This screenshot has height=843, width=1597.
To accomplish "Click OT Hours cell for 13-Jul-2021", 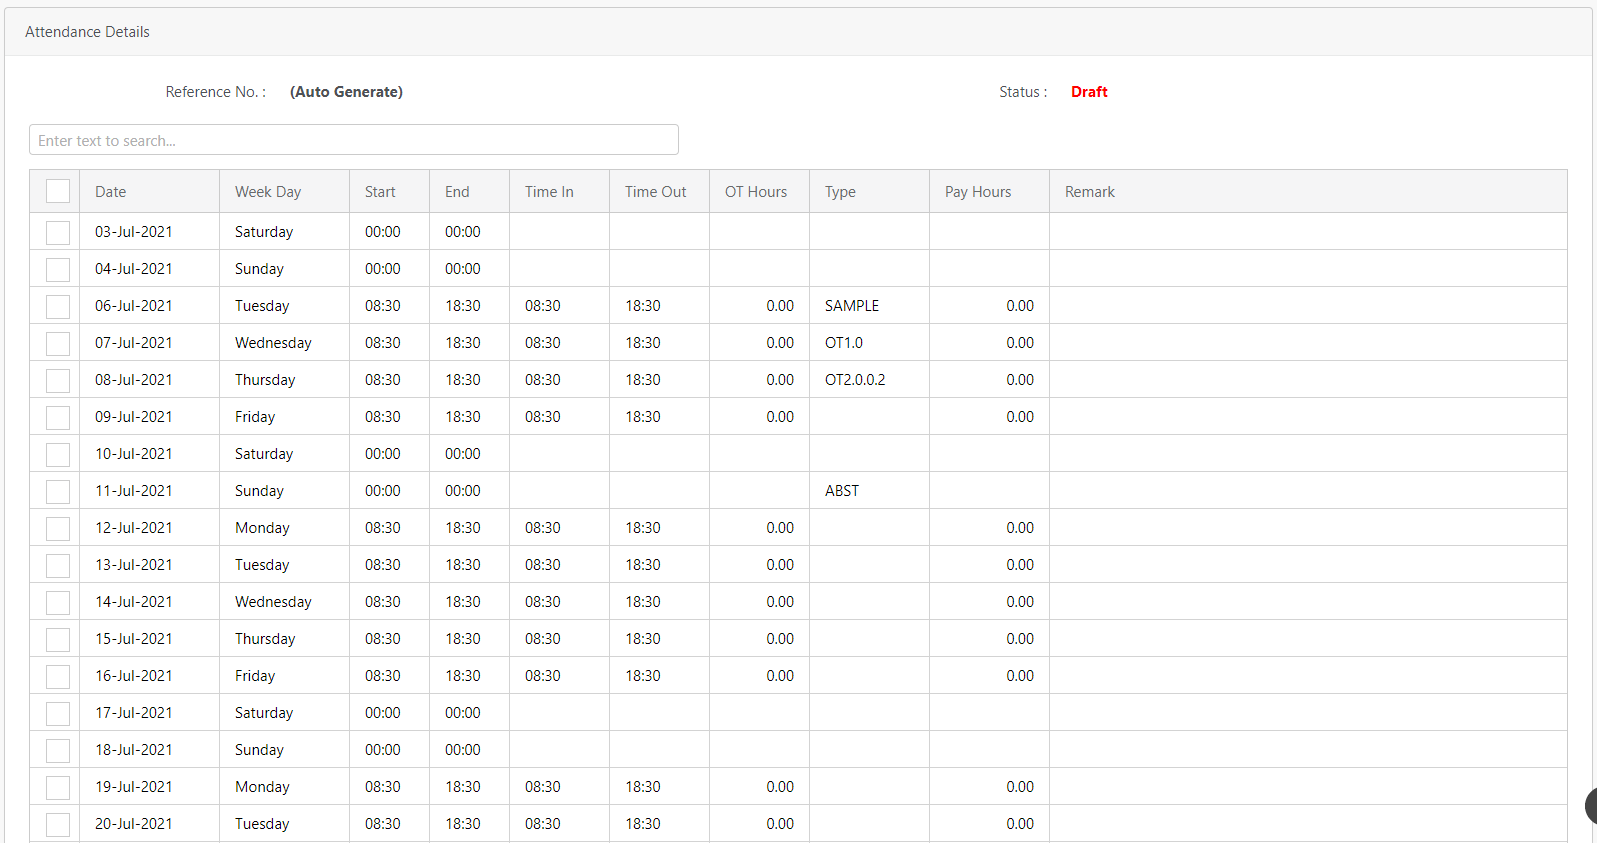I will click(759, 565).
